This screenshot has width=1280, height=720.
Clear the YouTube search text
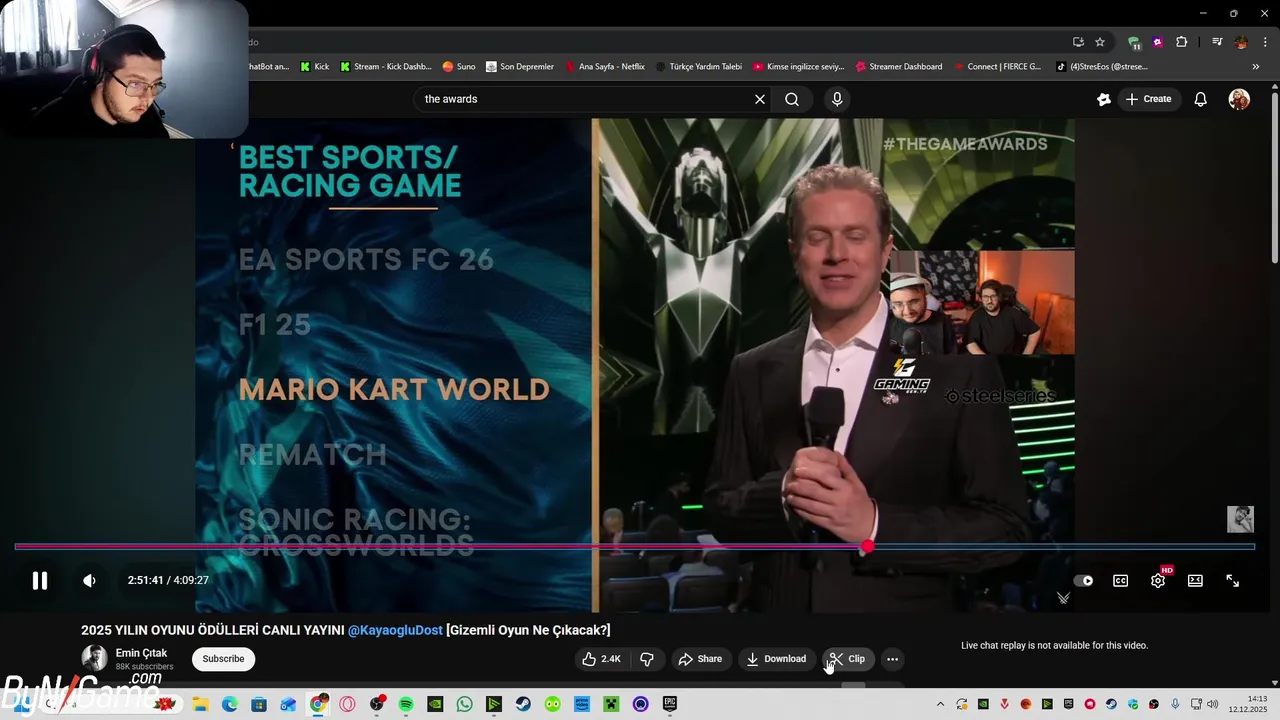click(760, 99)
